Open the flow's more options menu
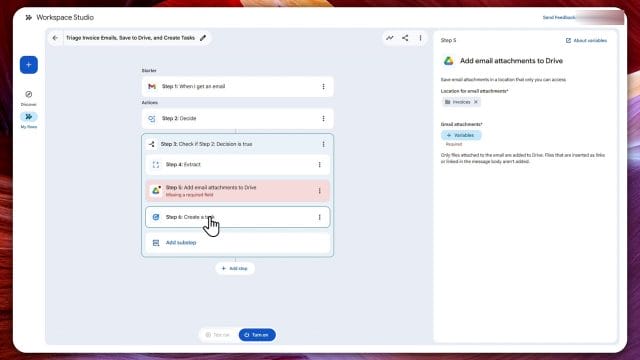 (420, 38)
